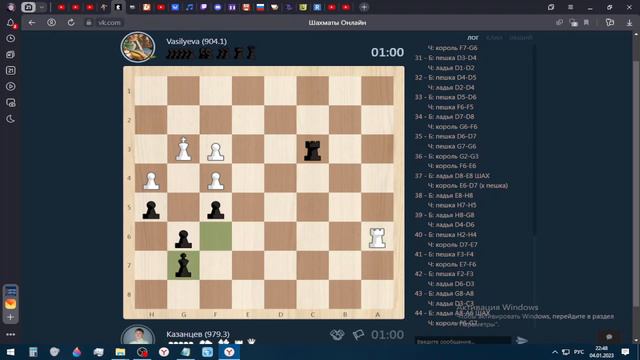640x360 pixels.
Task: Click log row 'Ч: король E6-D7 (x пешка)'
Action: click(x=468, y=185)
